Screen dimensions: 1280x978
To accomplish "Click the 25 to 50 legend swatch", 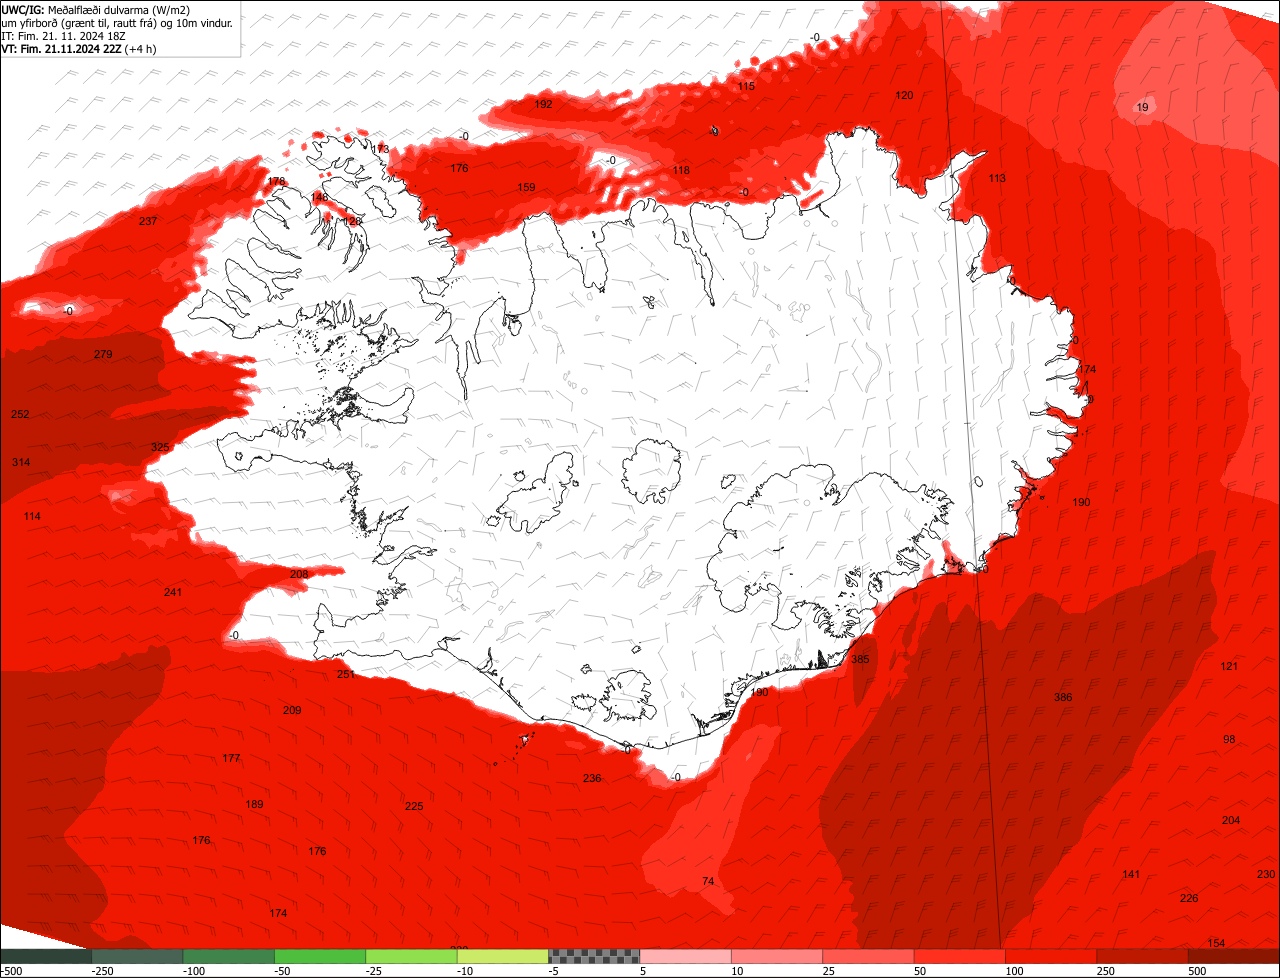I will [x=868, y=956].
